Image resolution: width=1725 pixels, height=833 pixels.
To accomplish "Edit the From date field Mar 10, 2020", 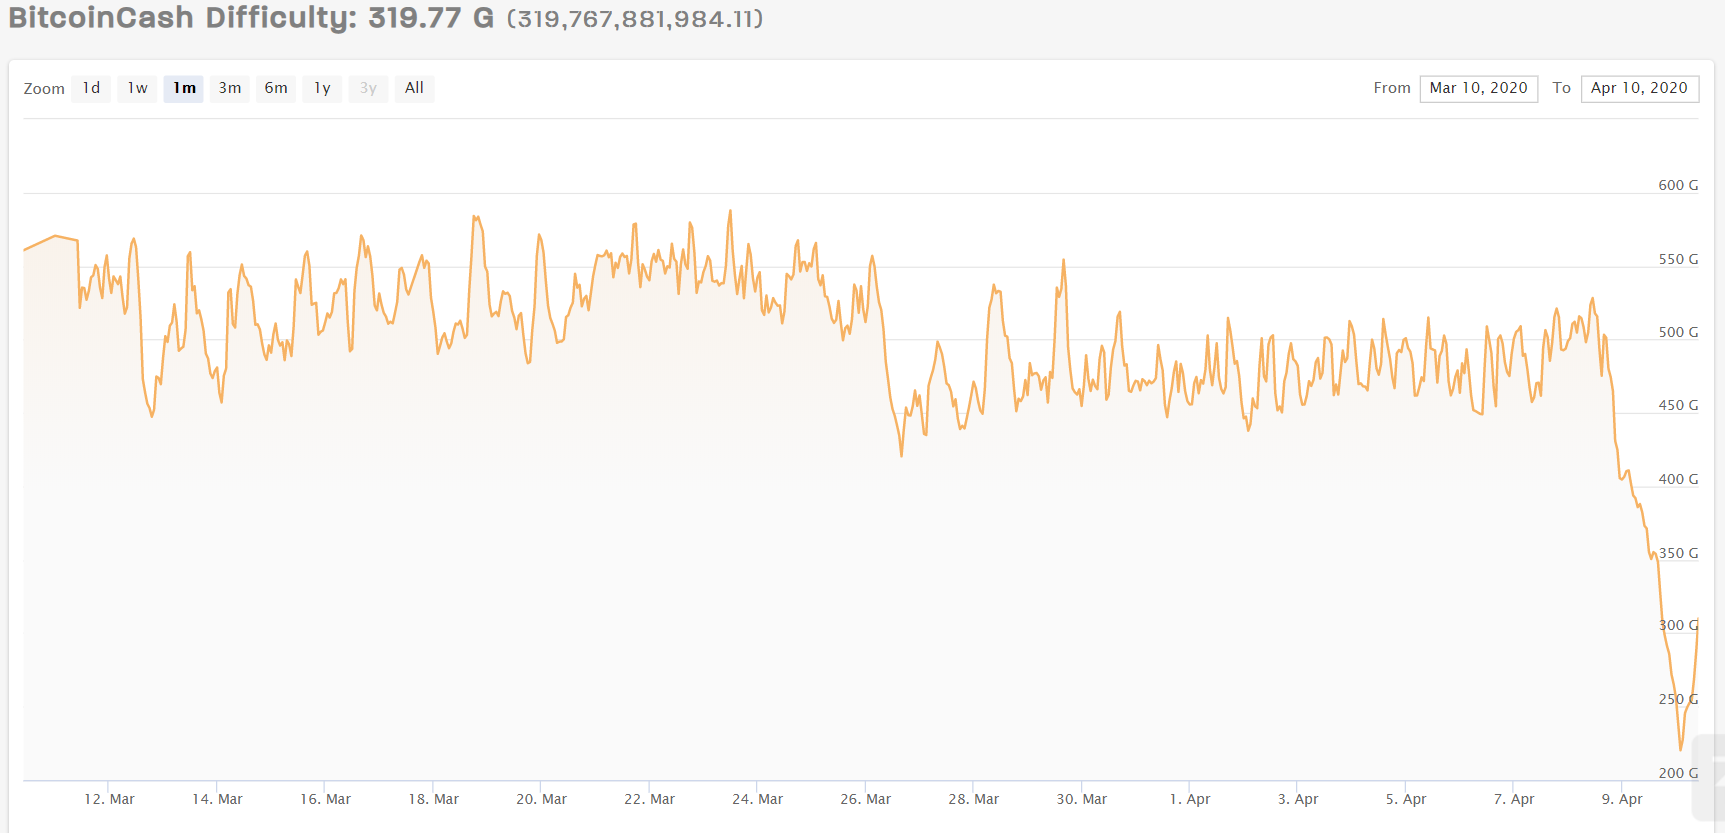I will [1479, 88].
